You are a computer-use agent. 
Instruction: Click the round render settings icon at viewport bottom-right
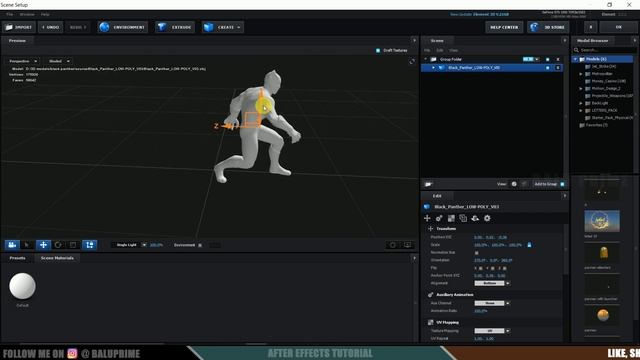(392, 245)
